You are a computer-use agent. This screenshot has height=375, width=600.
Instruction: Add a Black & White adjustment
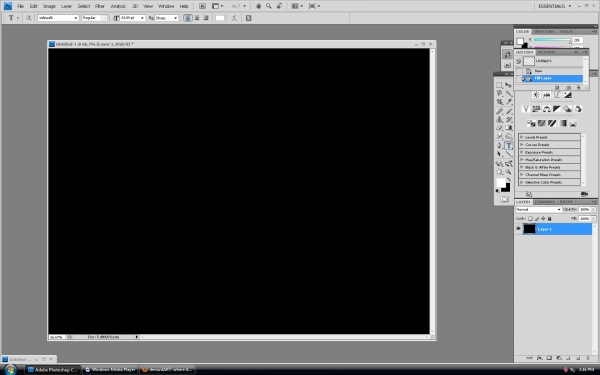click(557, 109)
